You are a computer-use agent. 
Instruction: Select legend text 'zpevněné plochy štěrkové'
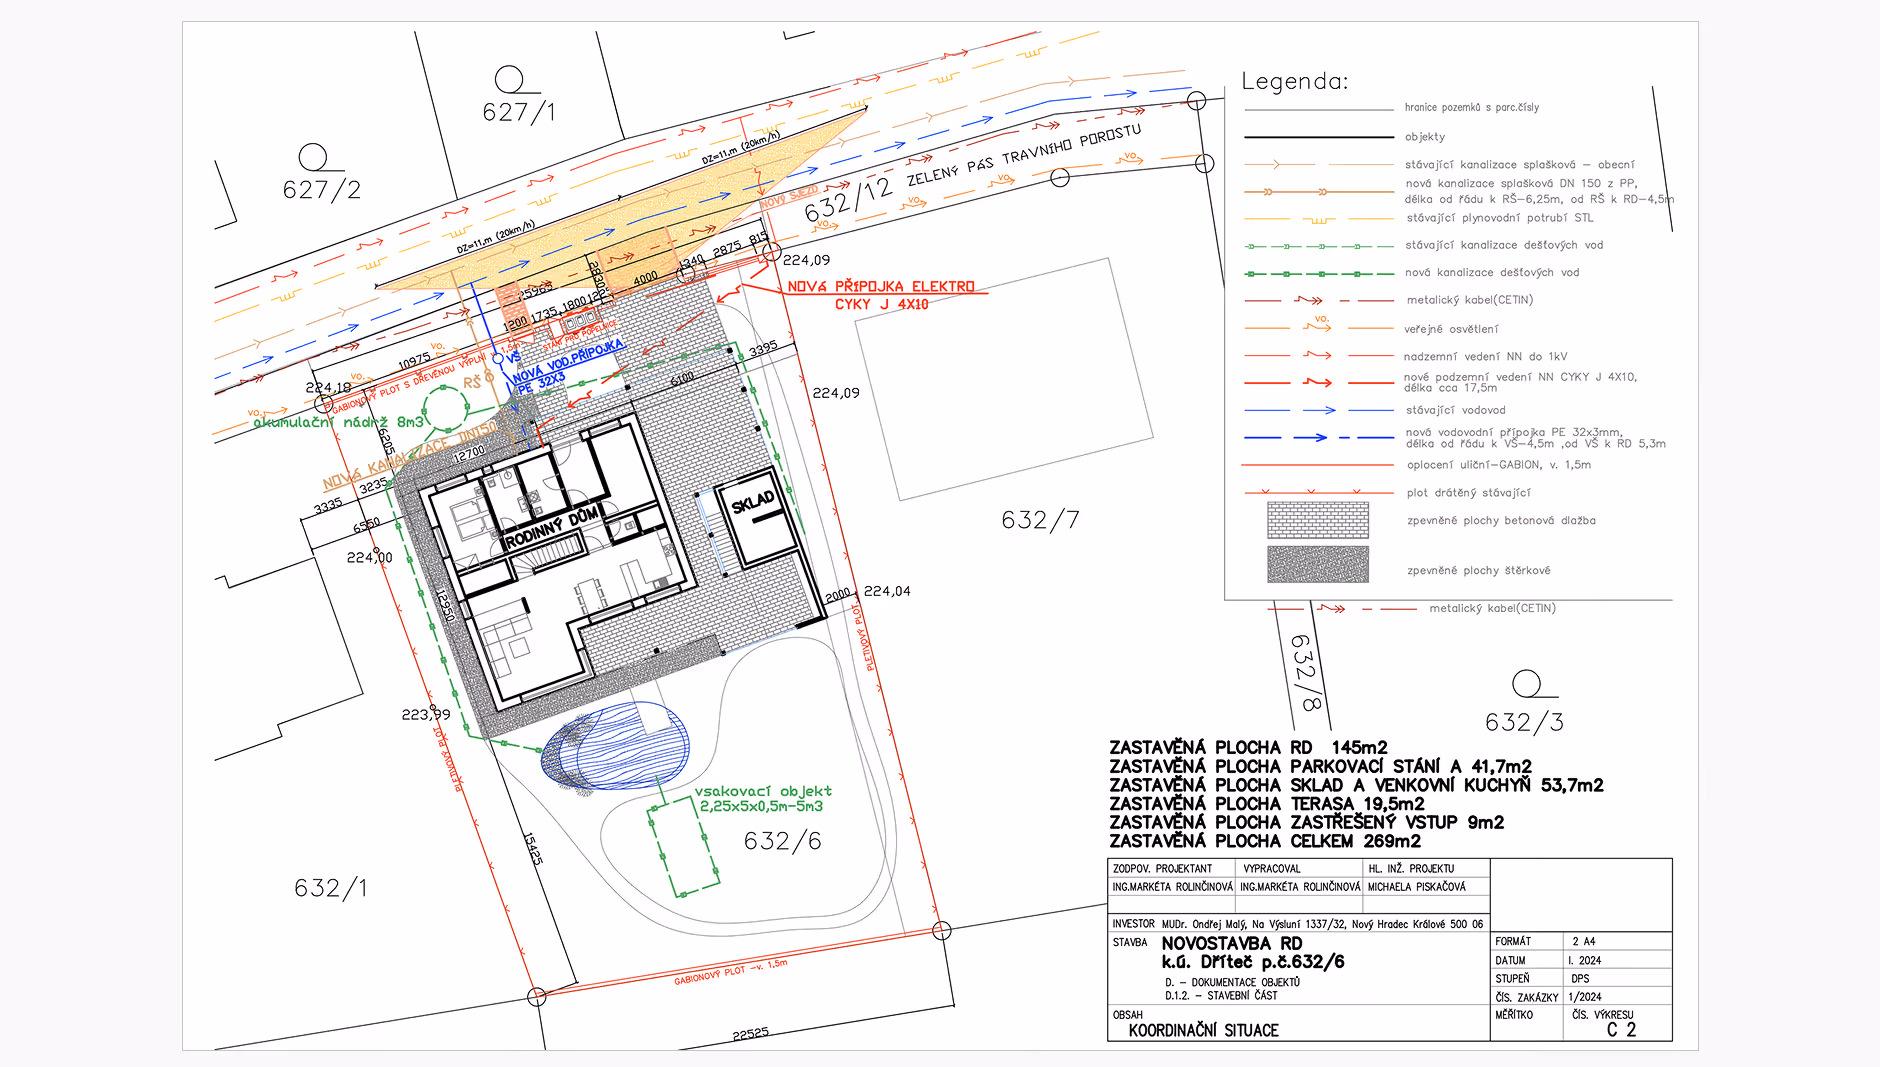click(x=1478, y=571)
